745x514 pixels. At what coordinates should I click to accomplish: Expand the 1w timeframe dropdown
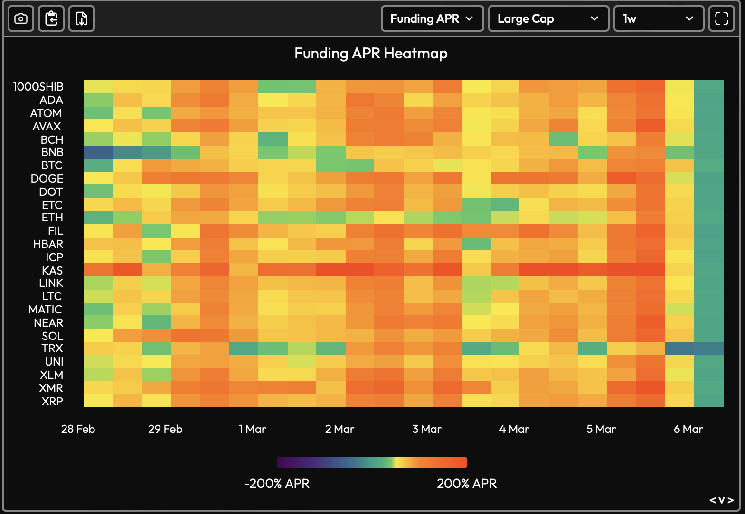click(659, 19)
